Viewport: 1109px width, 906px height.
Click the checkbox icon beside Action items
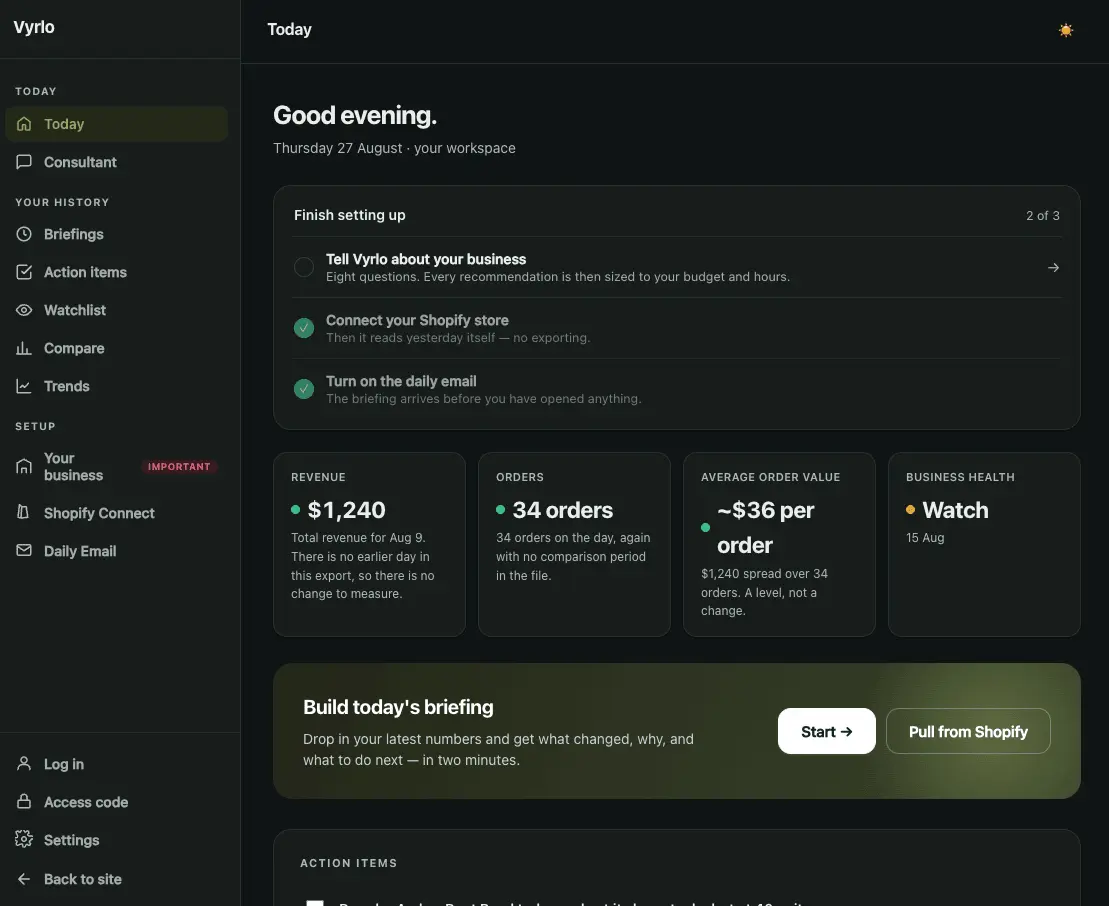pos(24,272)
